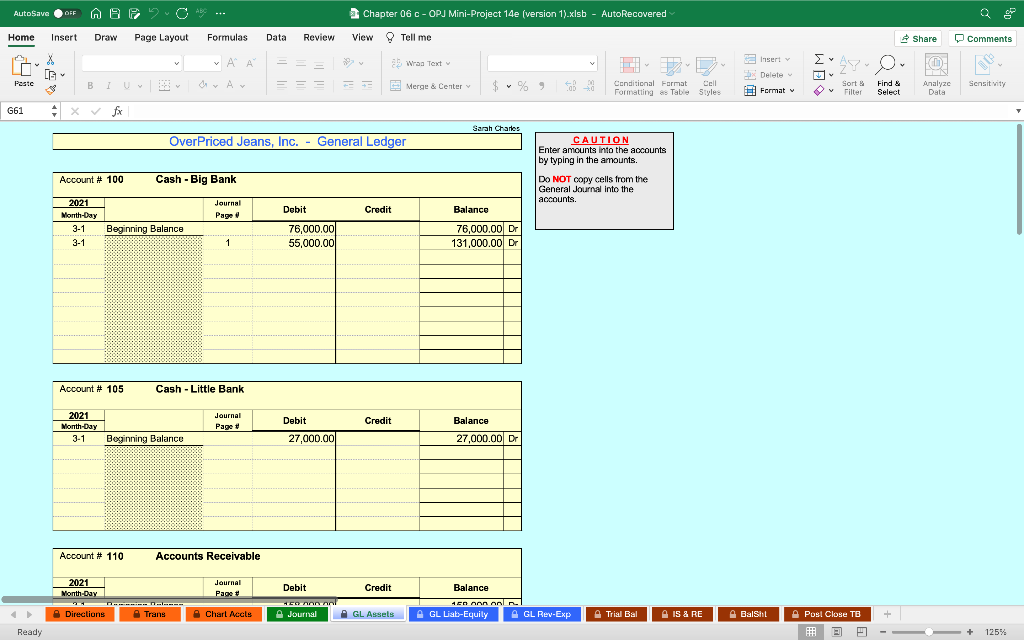The image size is (1024, 640).
Task: Open the Formulas ribbon tab
Action: coord(227,37)
